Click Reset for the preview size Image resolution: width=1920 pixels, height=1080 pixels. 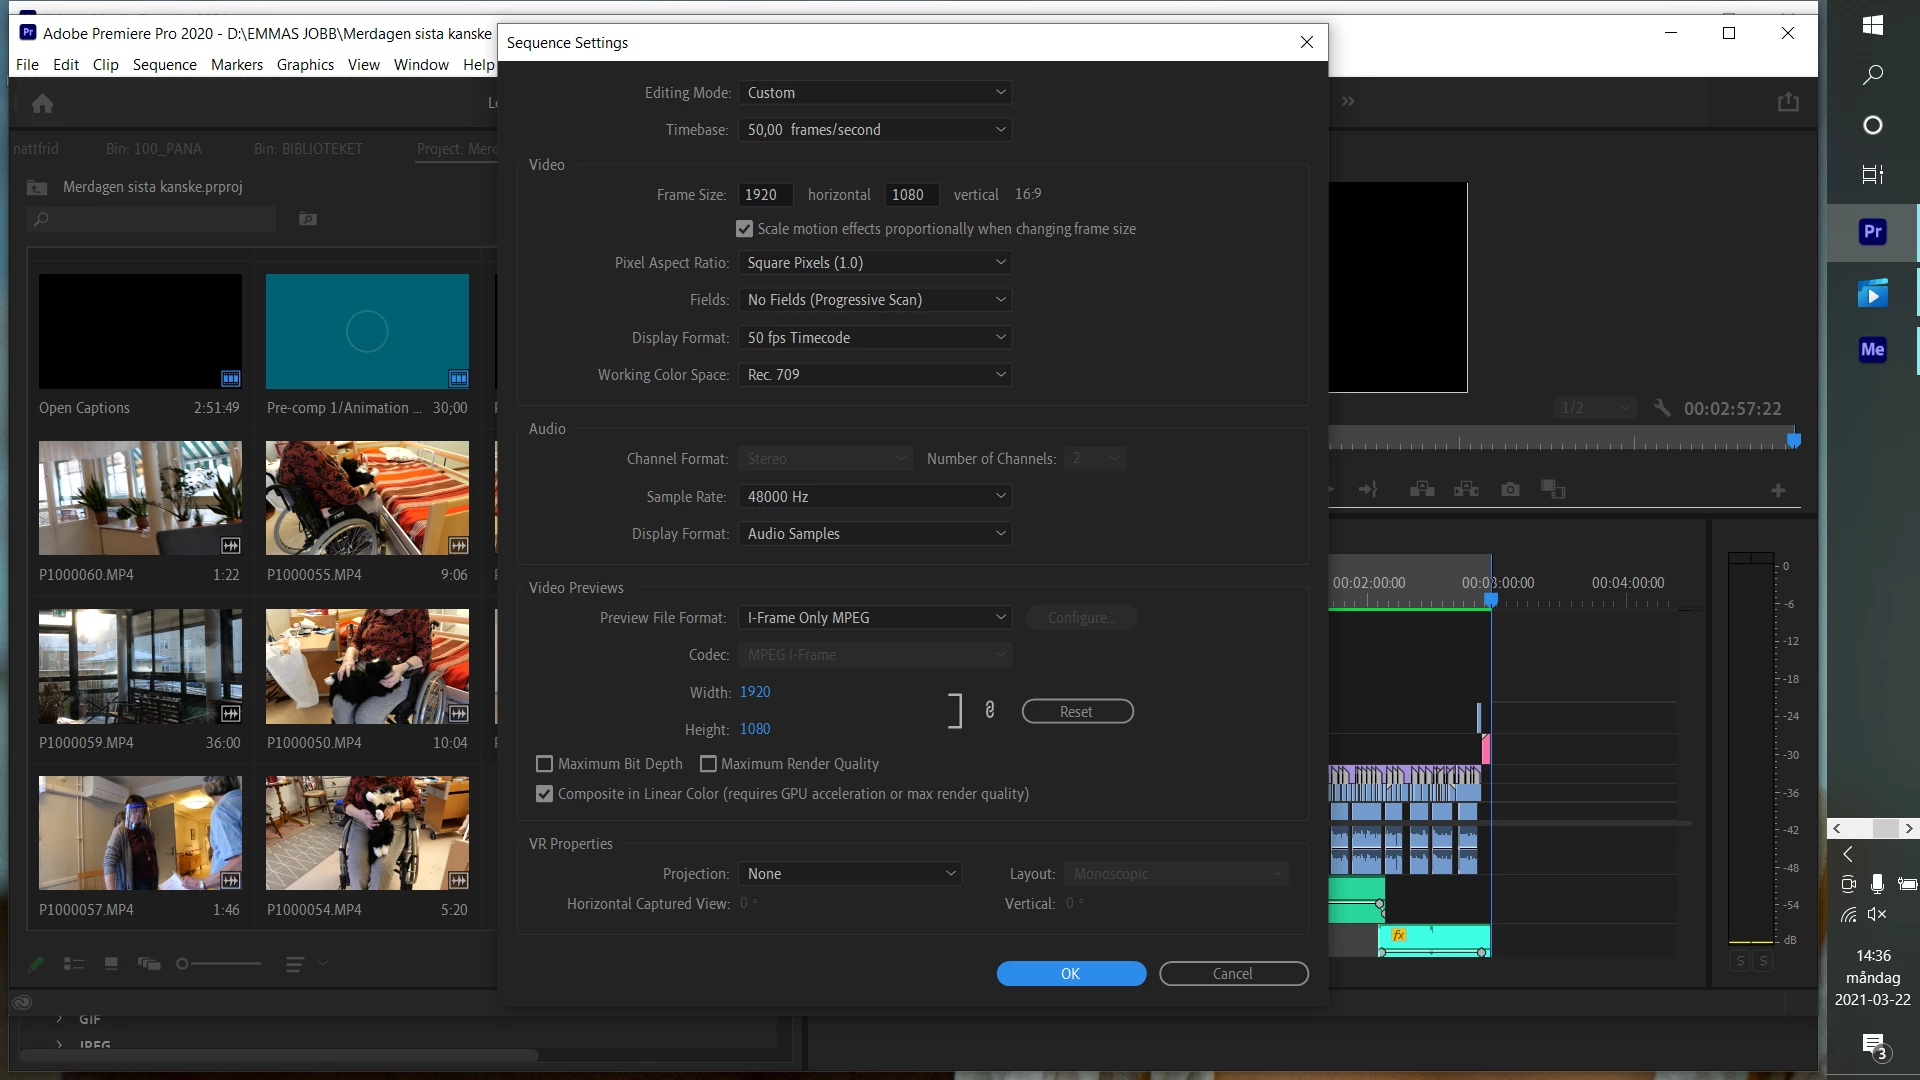1077,711
